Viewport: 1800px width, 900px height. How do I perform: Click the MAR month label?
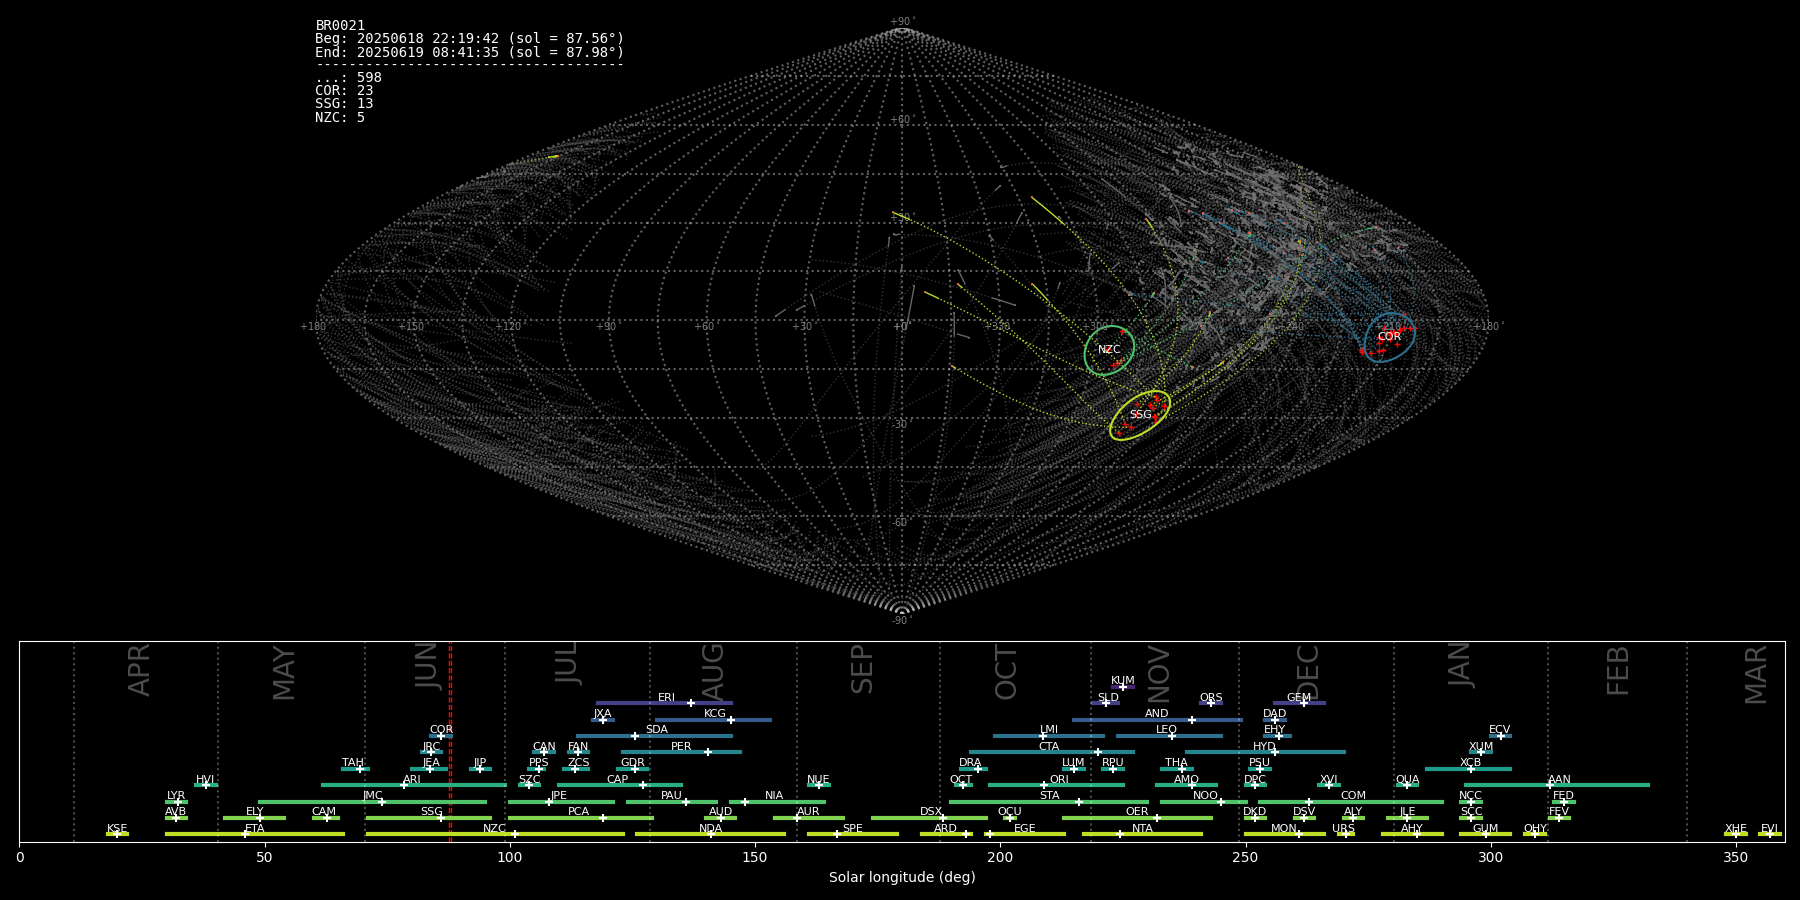point(1756,675)
